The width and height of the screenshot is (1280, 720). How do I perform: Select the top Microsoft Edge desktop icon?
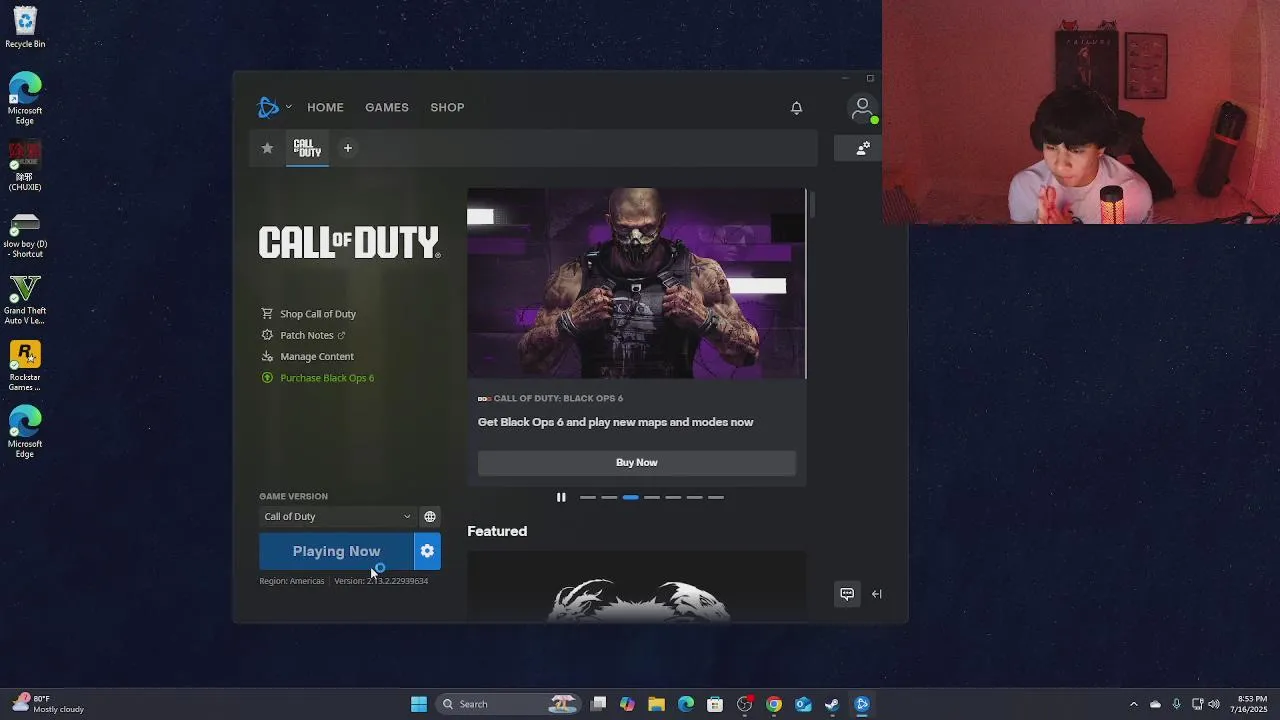click(25, 98)
